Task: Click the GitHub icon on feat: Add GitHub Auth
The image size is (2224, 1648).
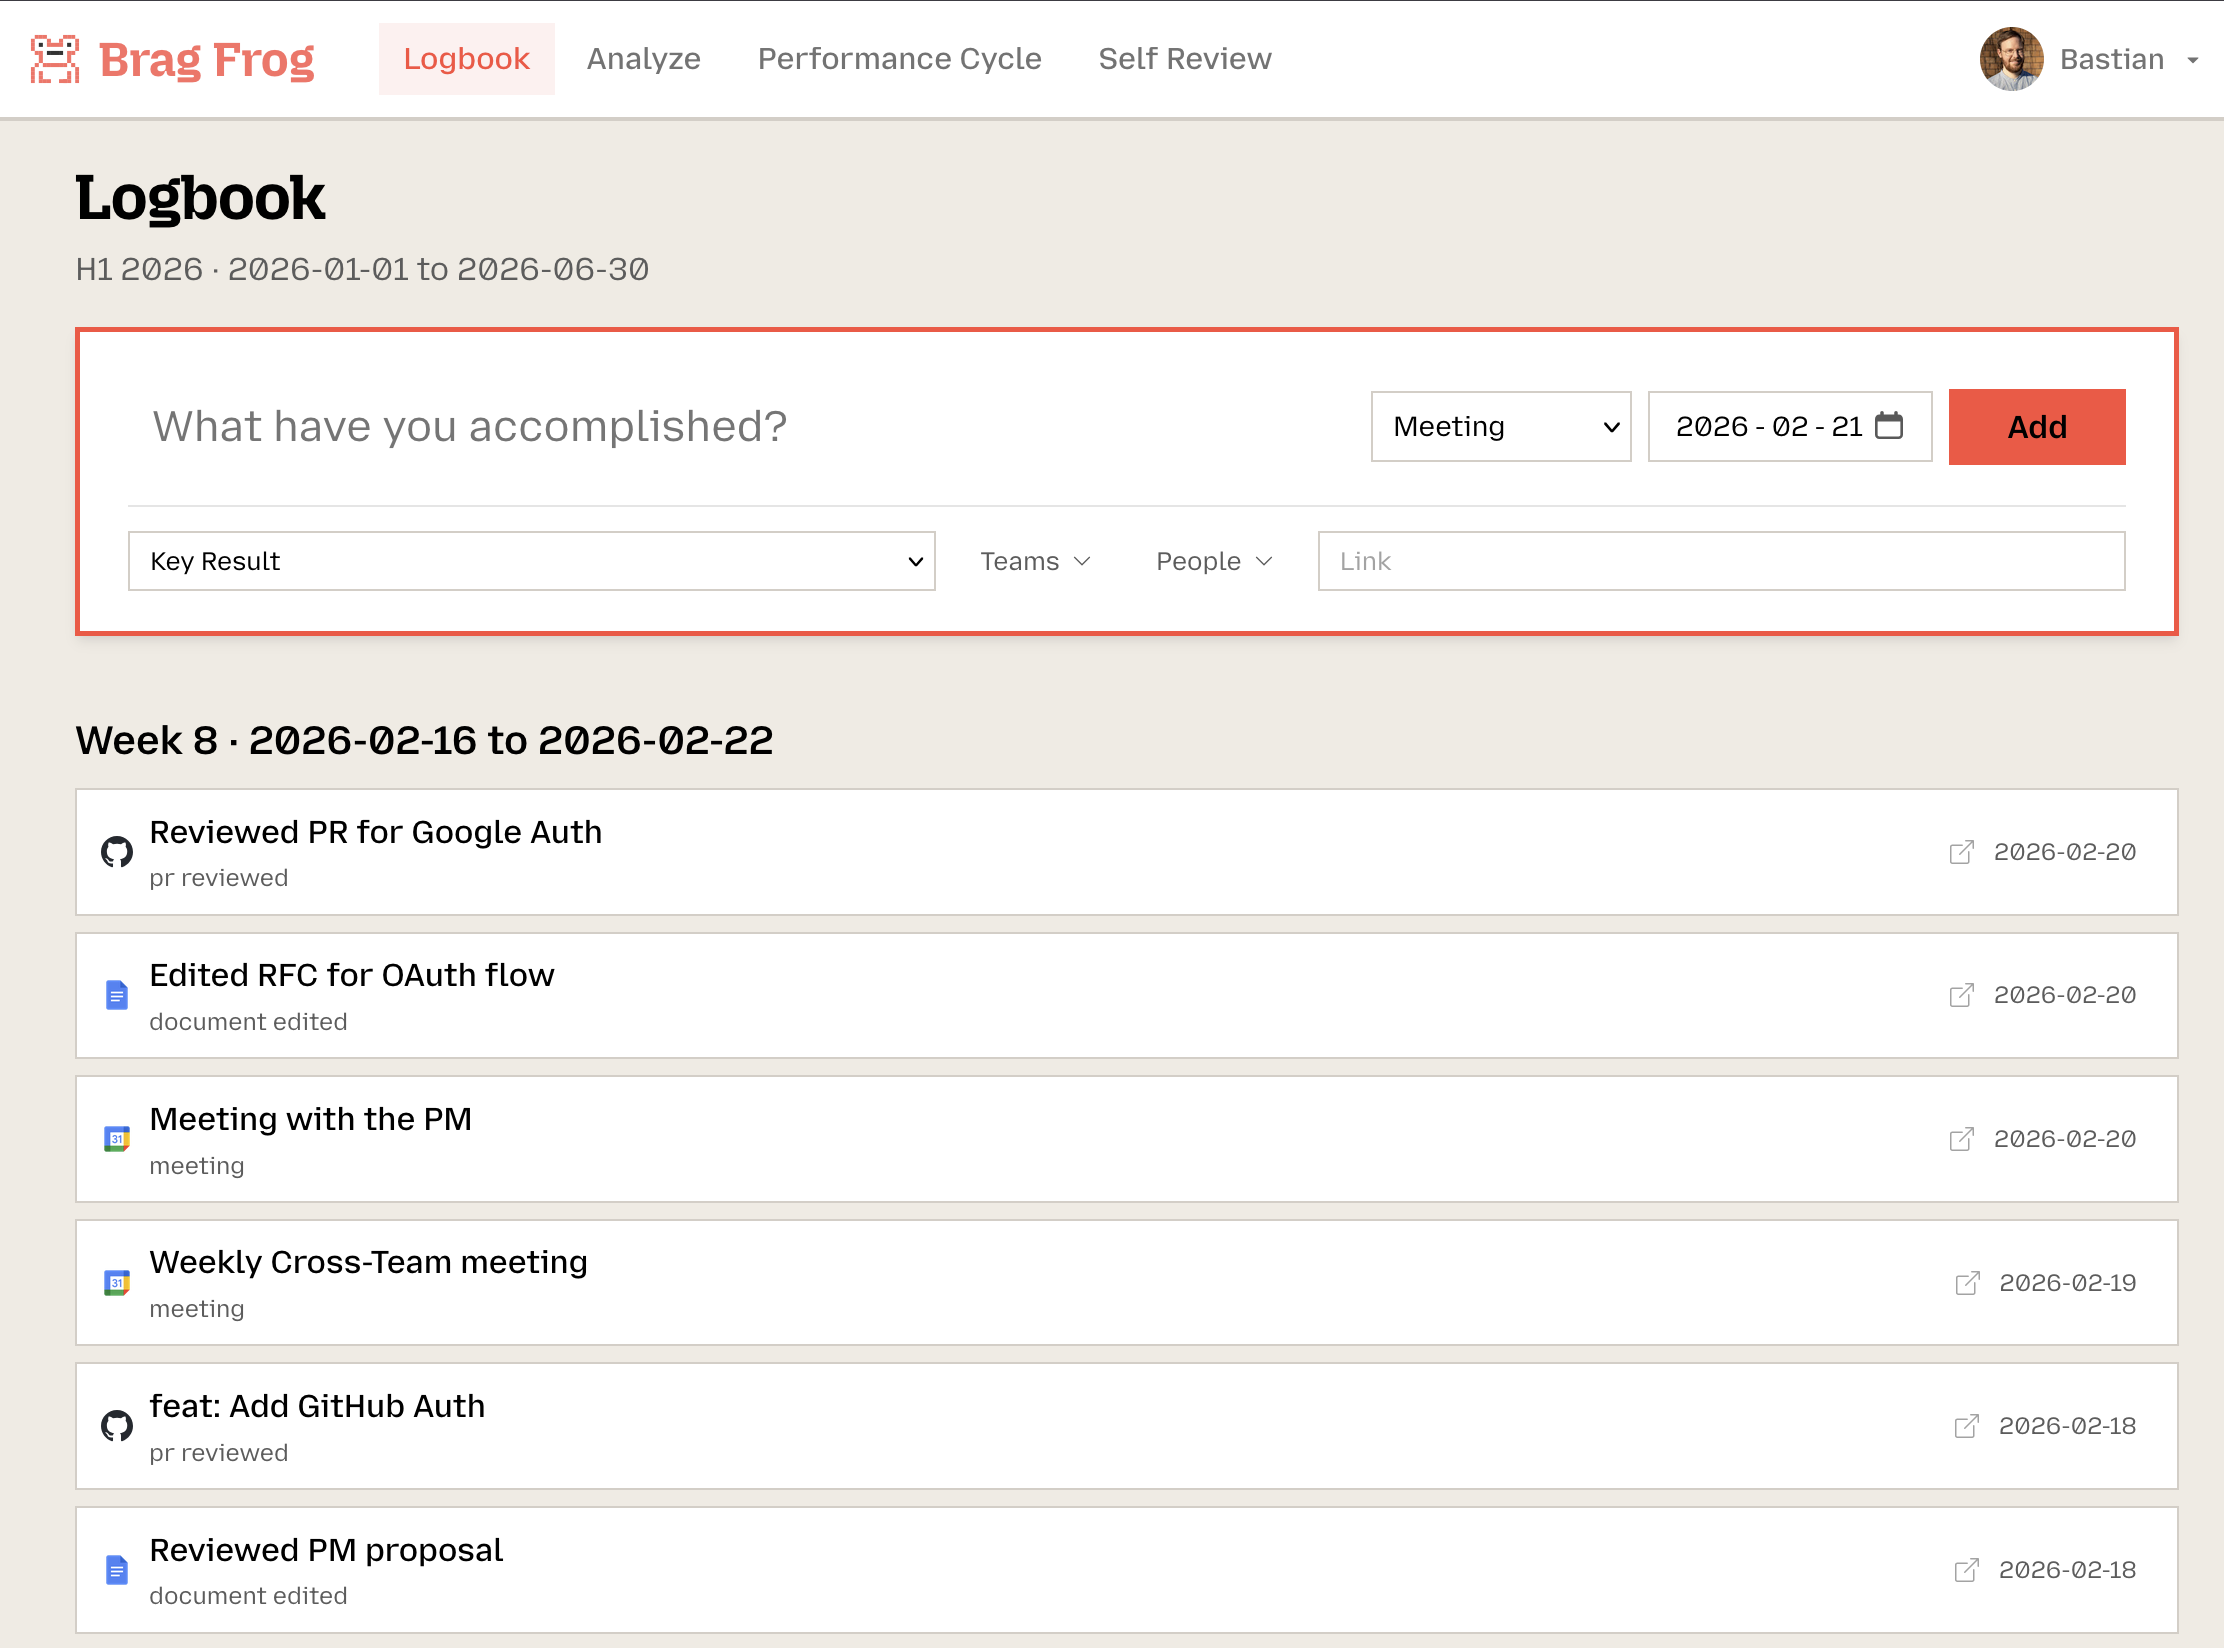Action: 117,1426
